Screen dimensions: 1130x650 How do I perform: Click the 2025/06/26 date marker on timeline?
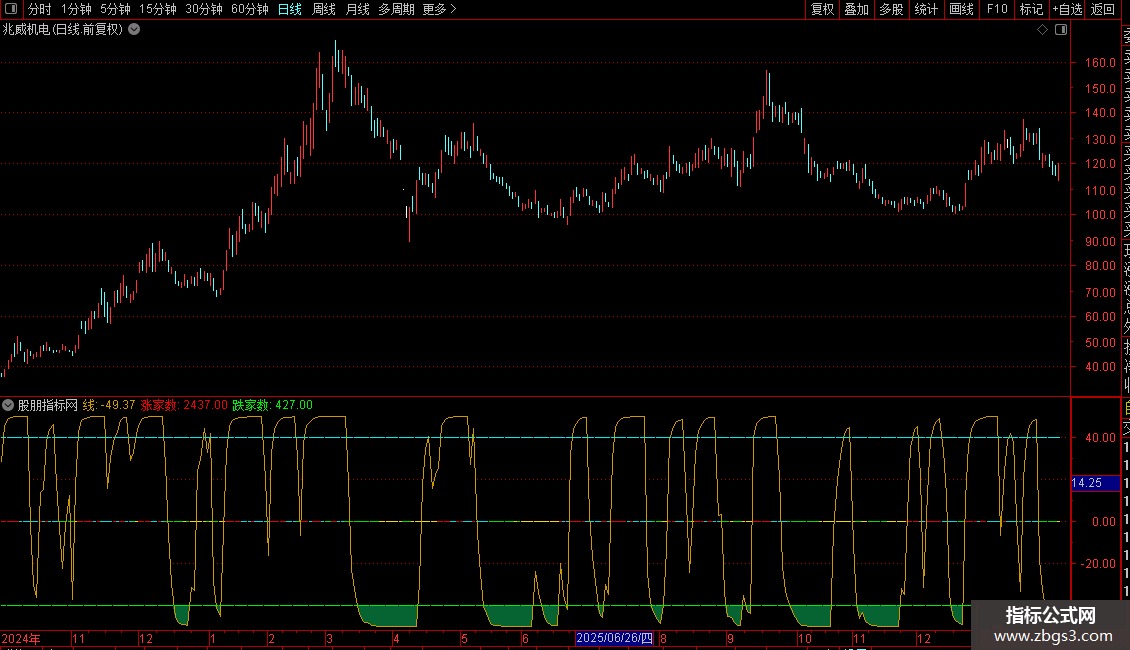pyautogui.click(x=615, y=638)
